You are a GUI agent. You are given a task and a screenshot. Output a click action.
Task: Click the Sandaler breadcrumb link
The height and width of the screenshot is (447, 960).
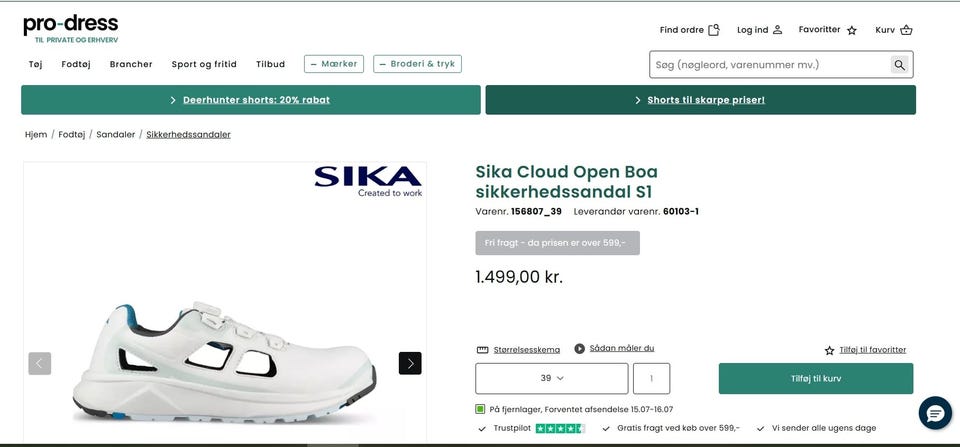pos(116,134)
